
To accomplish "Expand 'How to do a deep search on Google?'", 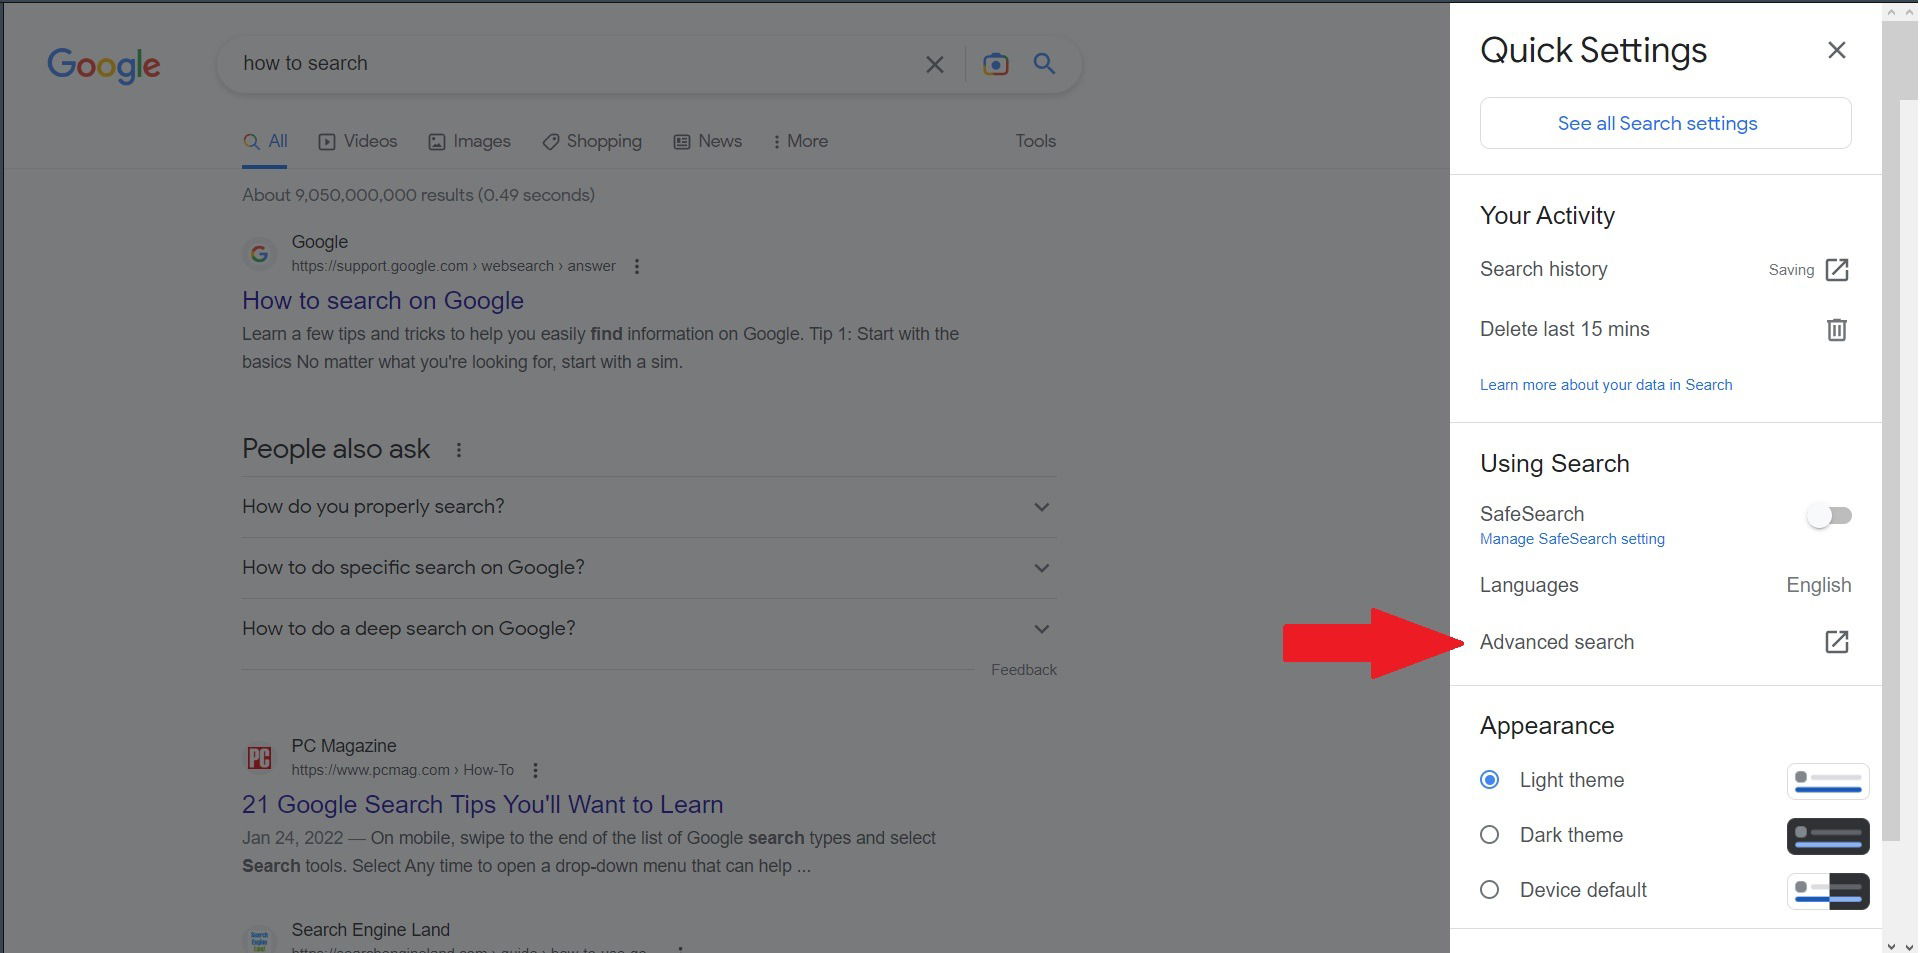I will [x=1040, y=629].
